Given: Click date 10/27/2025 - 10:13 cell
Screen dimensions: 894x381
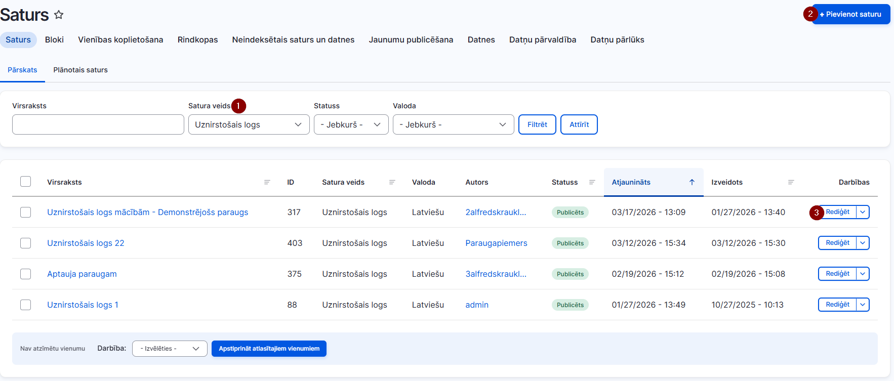Looking at the screenshot, I should click(748, 305).
